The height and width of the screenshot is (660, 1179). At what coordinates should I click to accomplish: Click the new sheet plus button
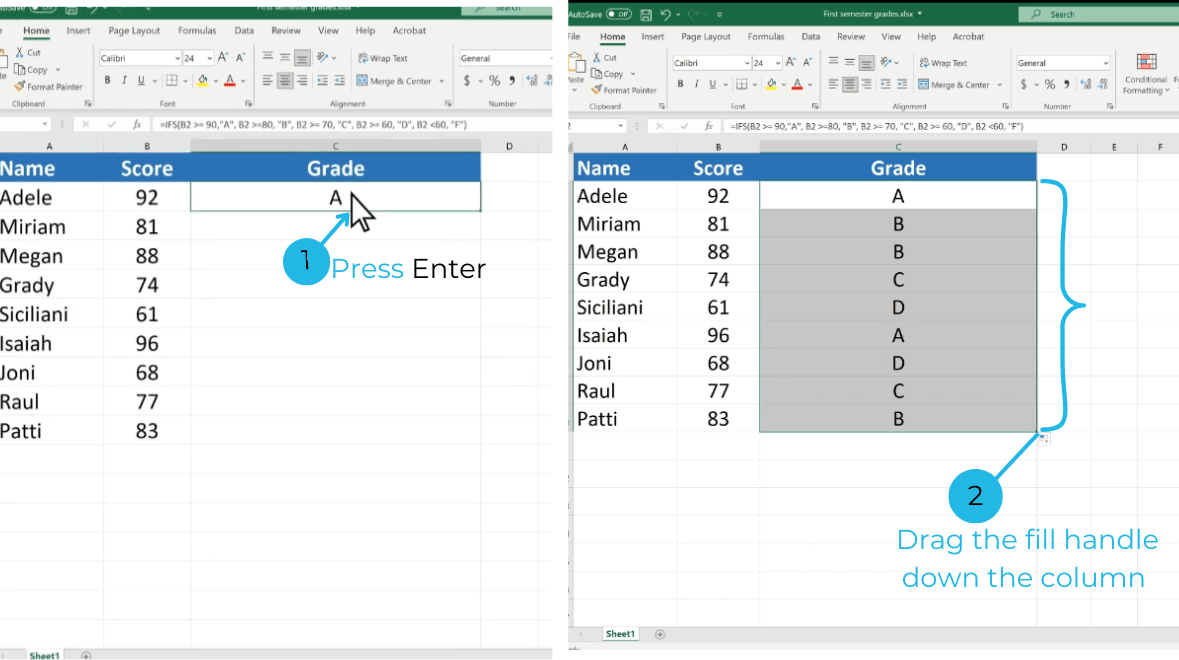point(658,634)
